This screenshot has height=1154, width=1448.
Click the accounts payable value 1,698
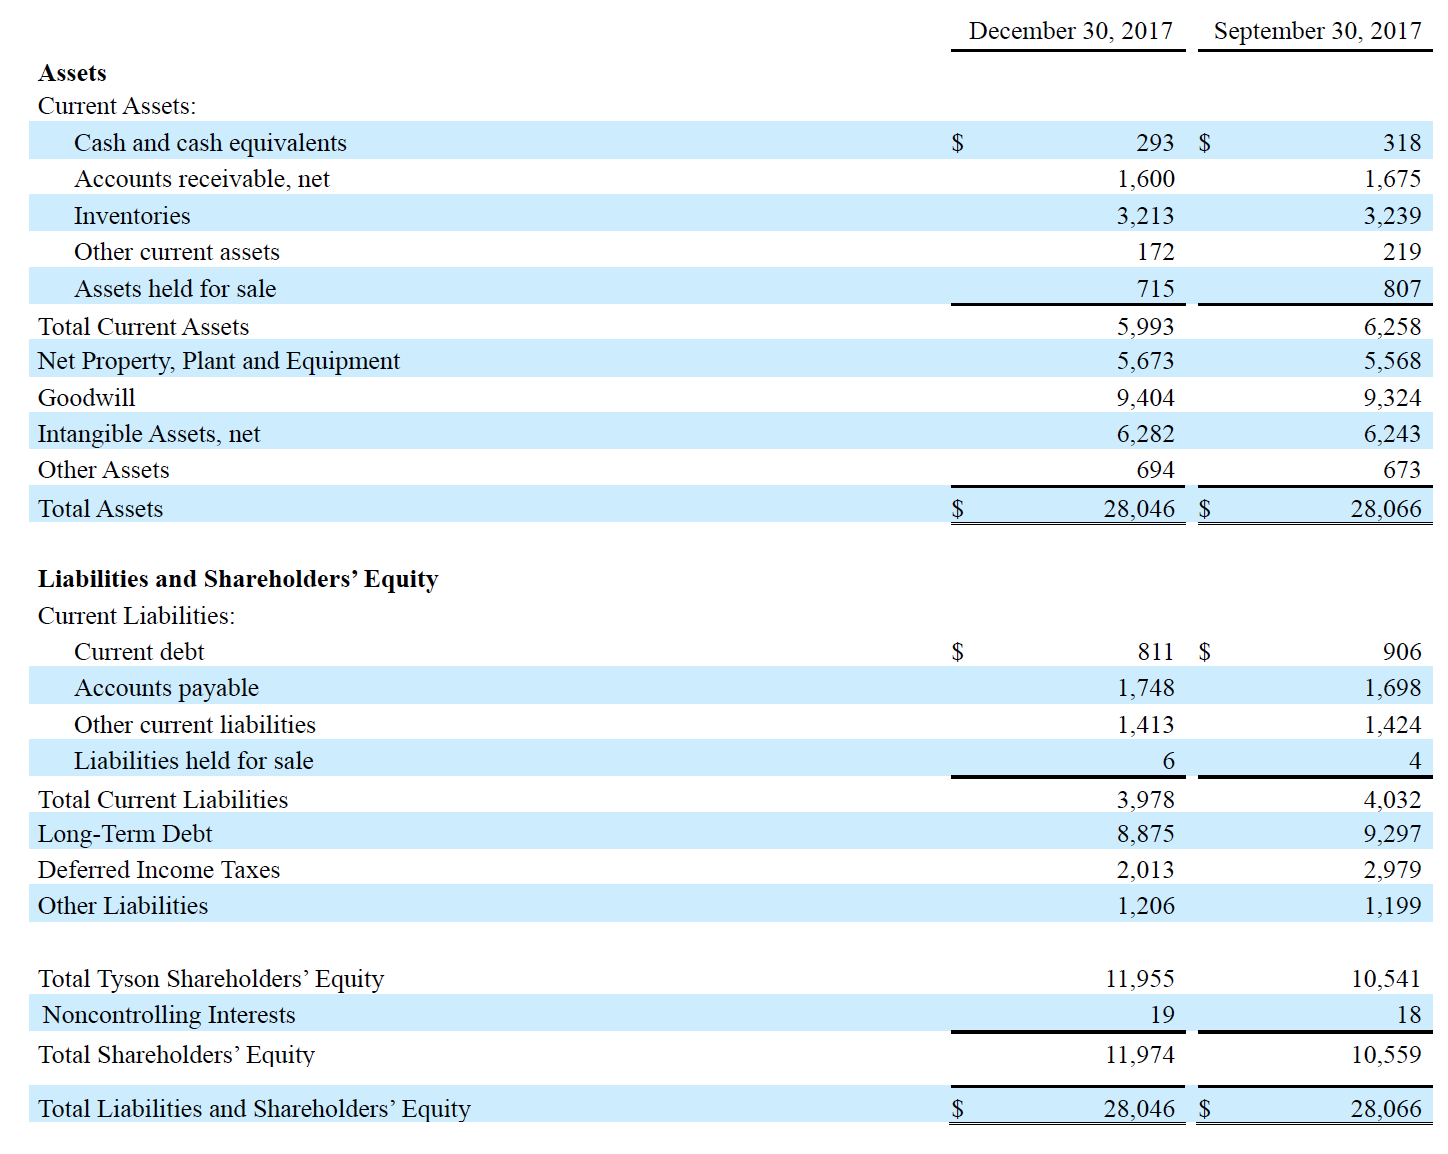(x=1392, y=688)
